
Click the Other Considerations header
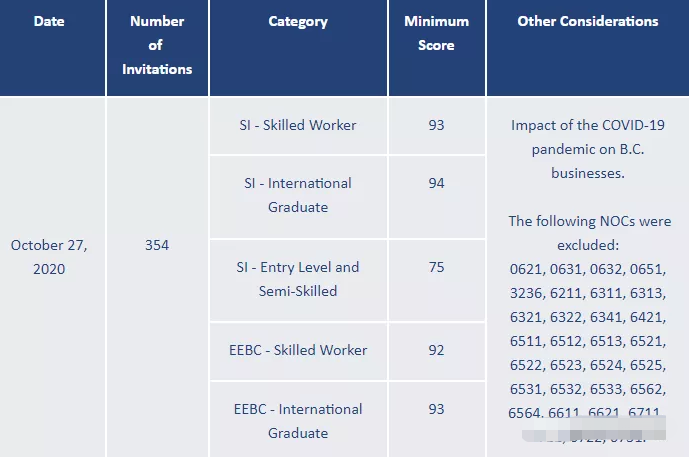588,21
